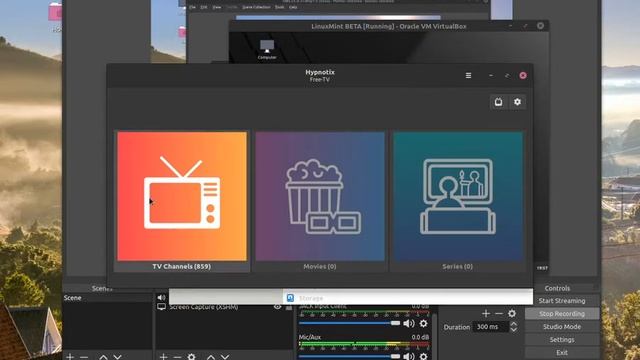Minimize the Hypnotix window
The height and width of the screenshot is (360, 640).
[x=491, y=76]
